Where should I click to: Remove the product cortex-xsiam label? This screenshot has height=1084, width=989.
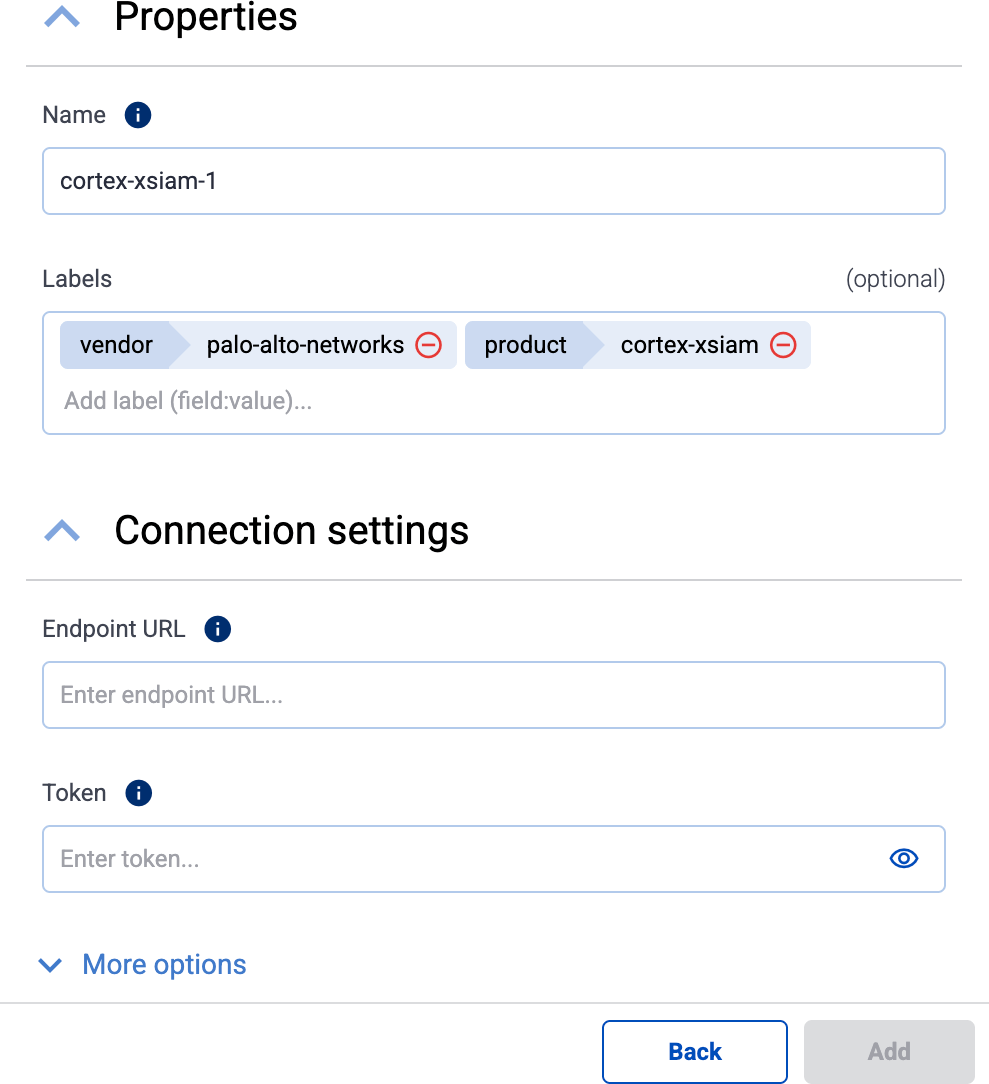click(x=783, y=345)
